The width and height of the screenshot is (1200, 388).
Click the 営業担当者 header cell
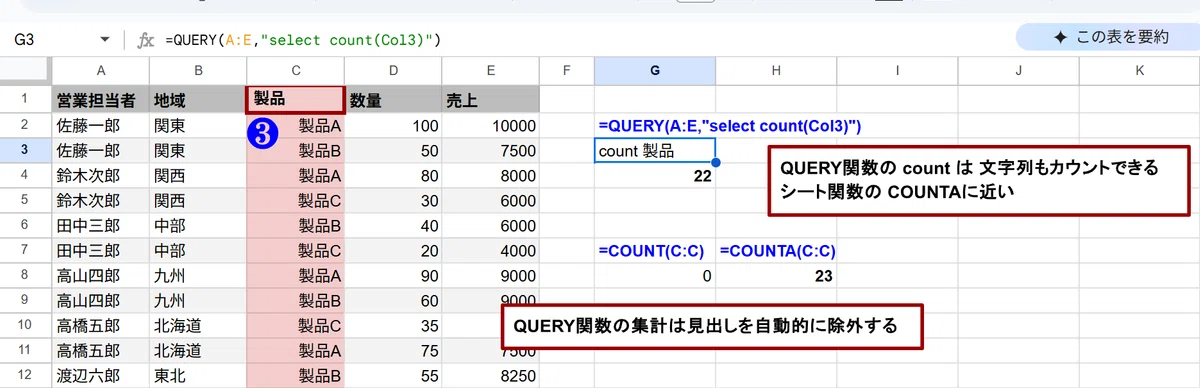click(100, 100)
